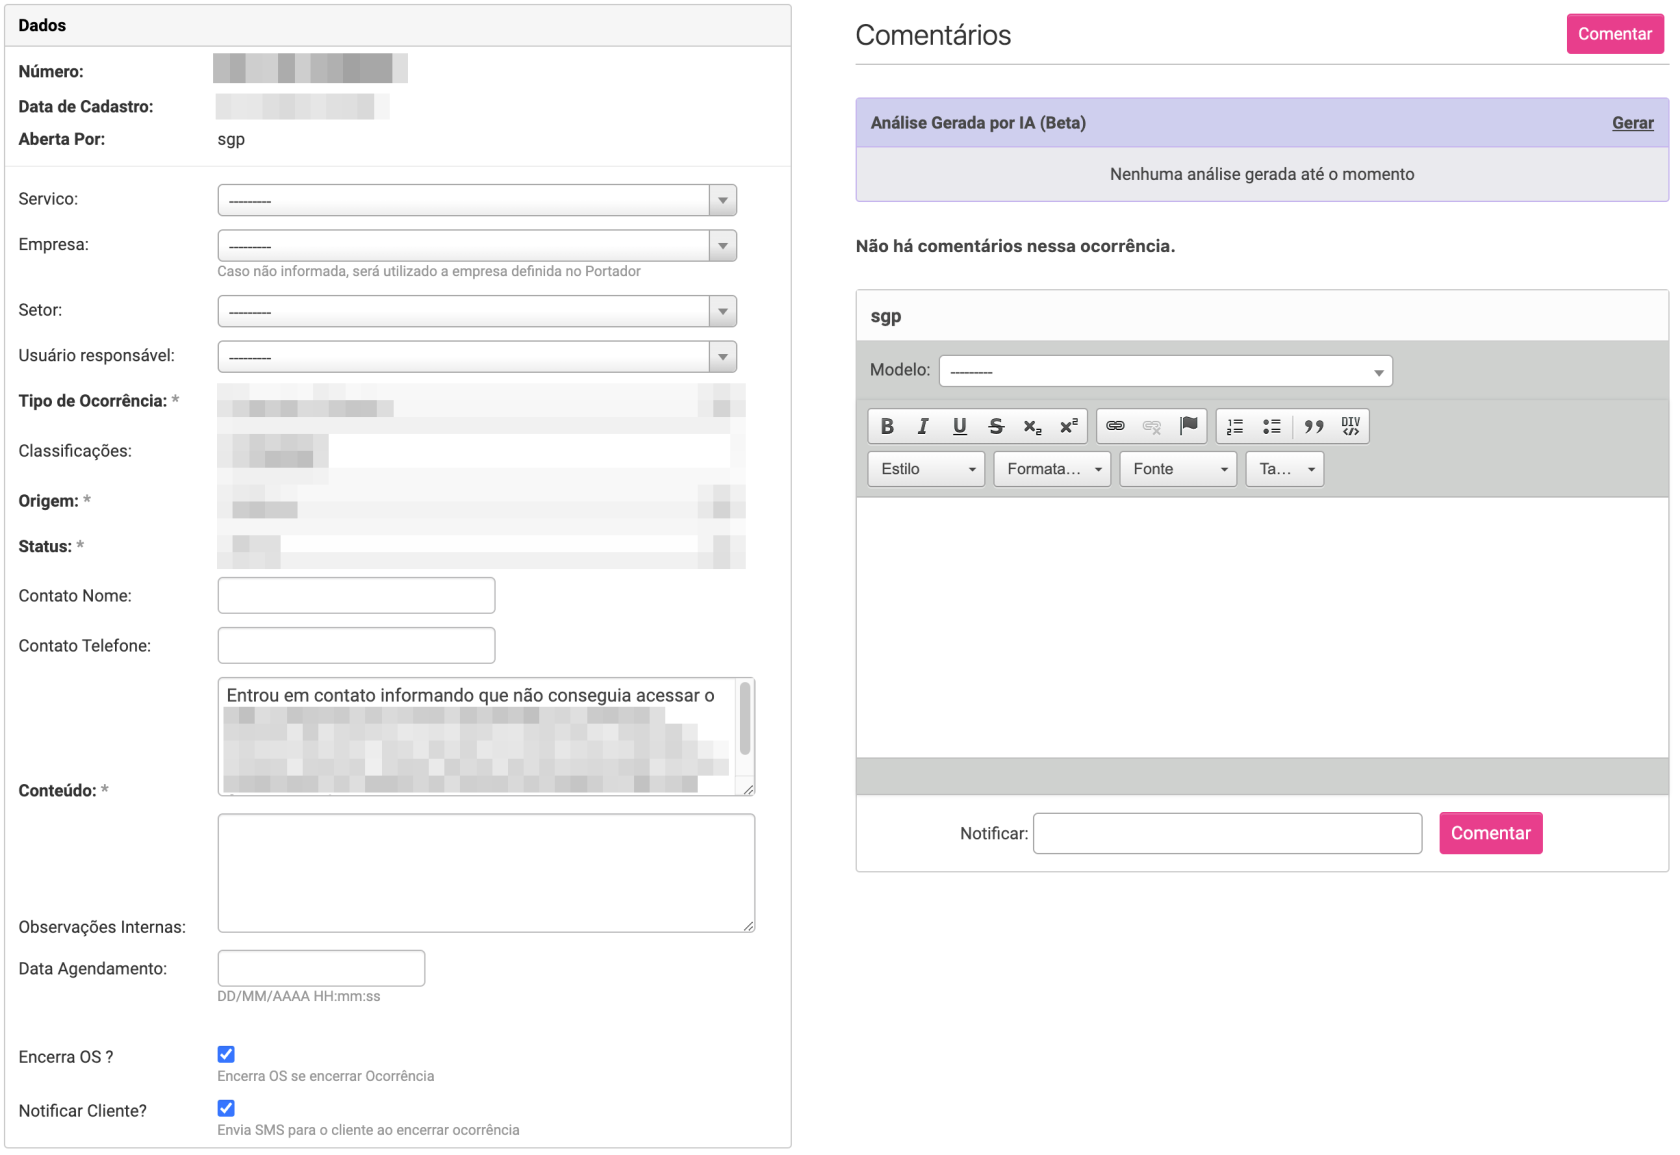Disable the Notificar Cliente checkbox
Viewport: 1680px width, 1155px height.
pyautogui.click(x=226, y=1108)
